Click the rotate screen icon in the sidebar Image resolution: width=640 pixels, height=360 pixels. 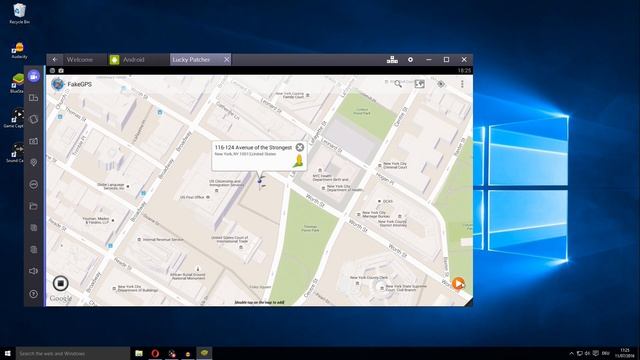click(33, 98)
